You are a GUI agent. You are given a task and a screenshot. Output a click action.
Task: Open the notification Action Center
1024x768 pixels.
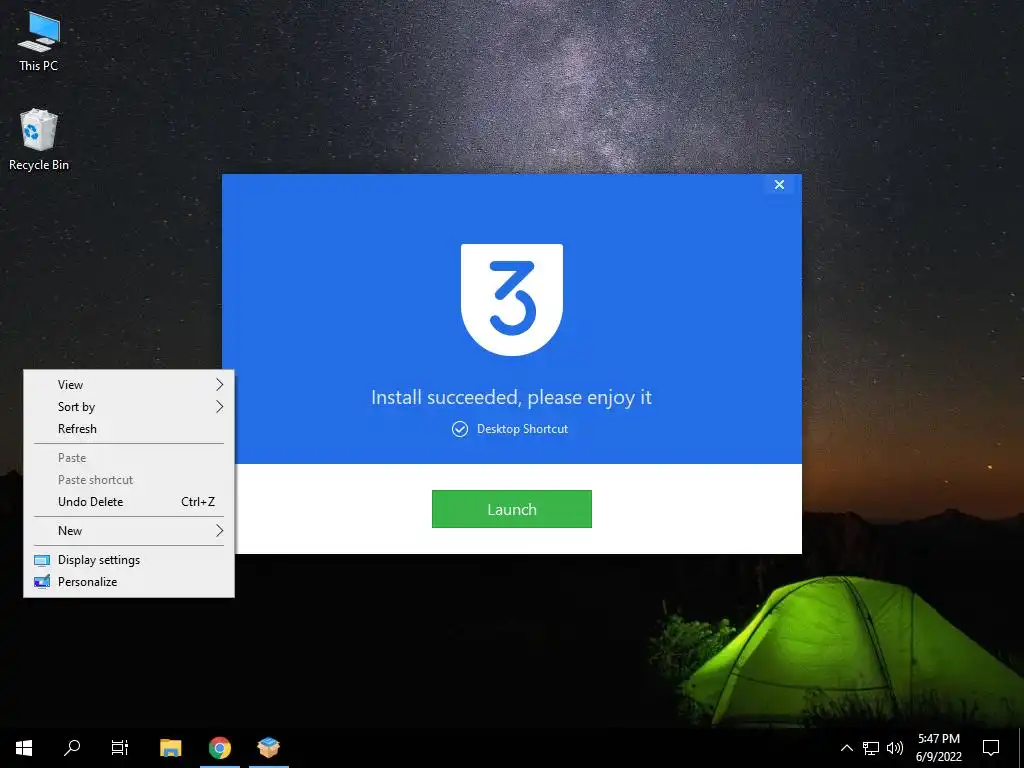click(991, 748)
